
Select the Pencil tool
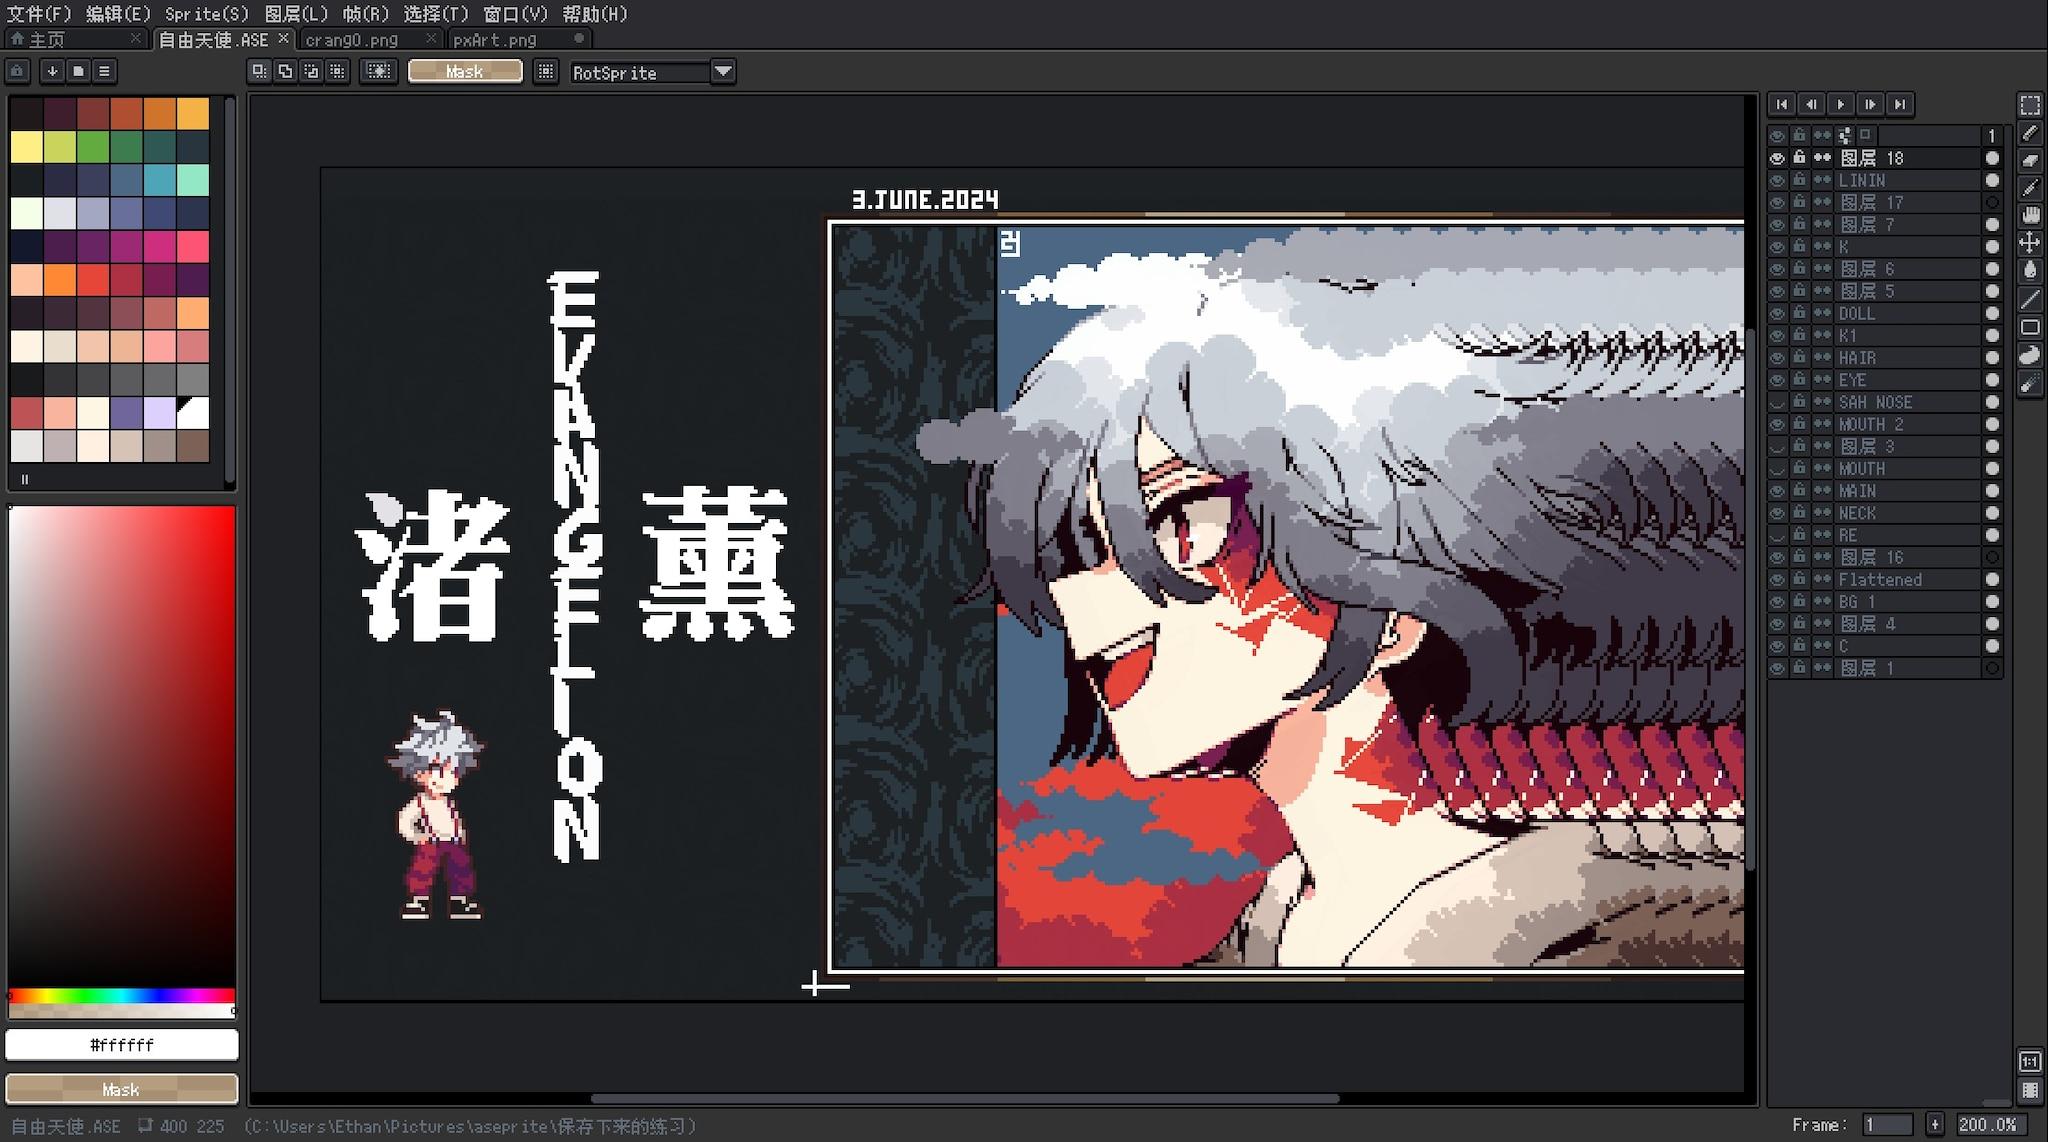coord(2030,133)
